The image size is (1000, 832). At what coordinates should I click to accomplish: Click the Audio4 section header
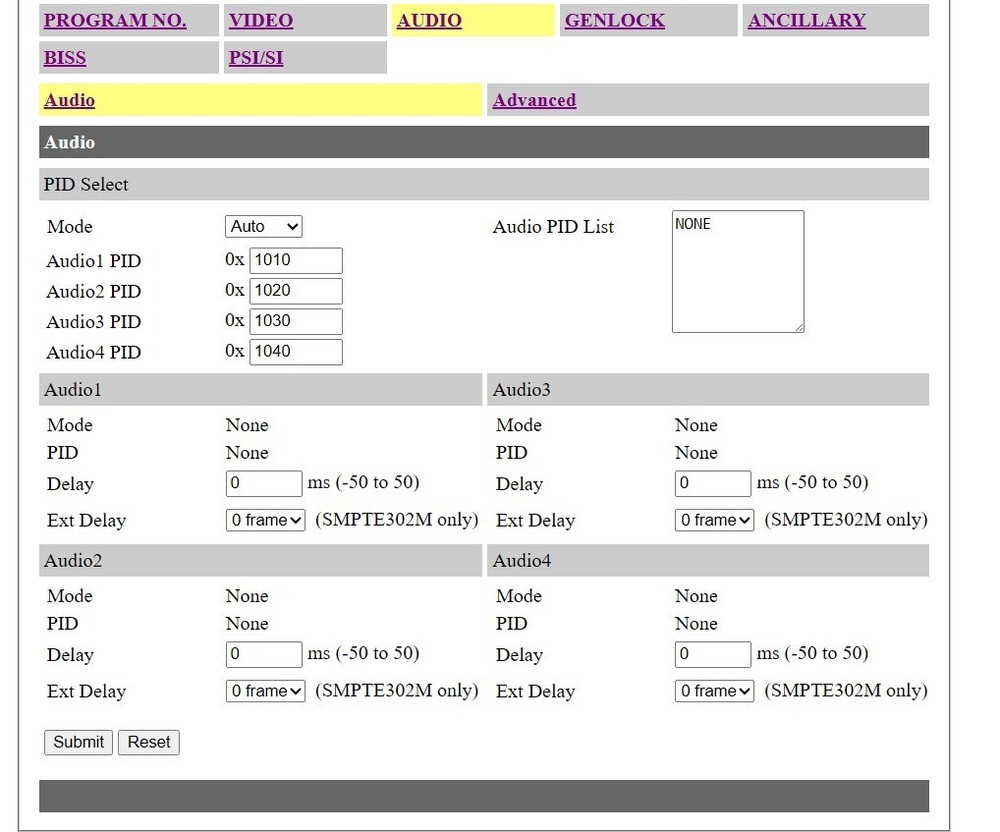point(708,560)
